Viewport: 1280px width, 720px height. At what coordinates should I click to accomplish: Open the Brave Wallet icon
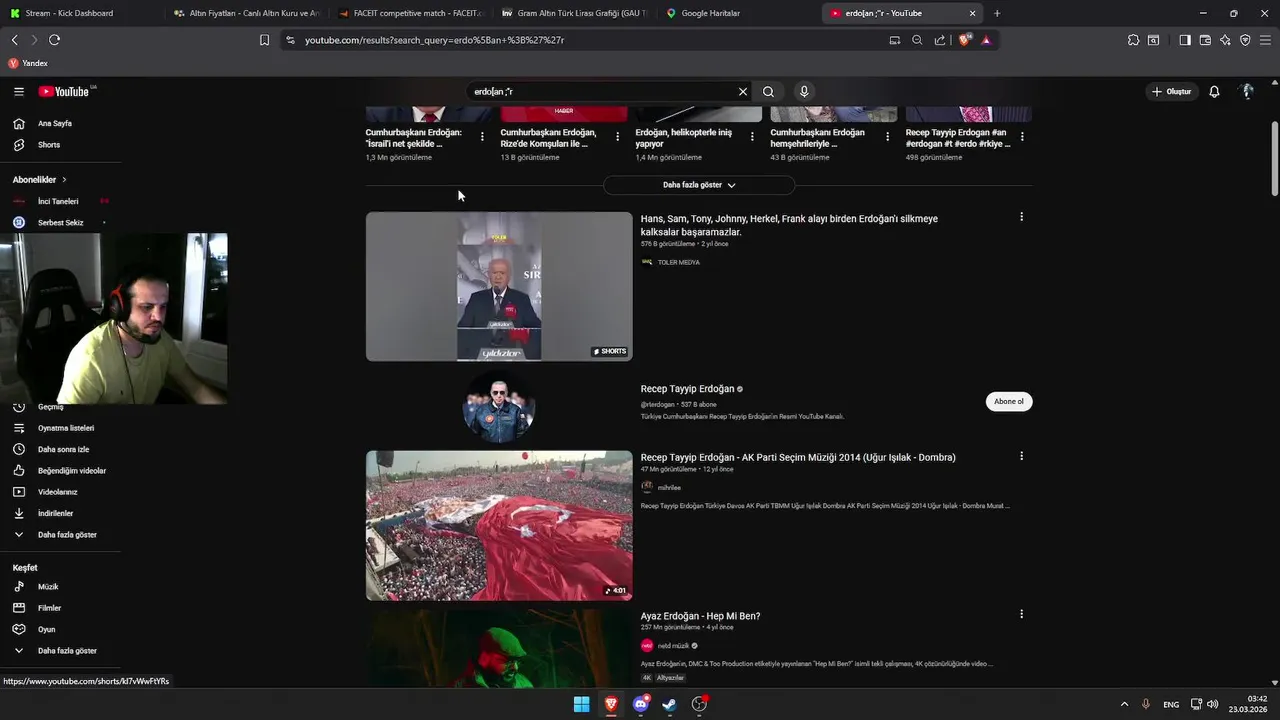(x=1205, y=40)
